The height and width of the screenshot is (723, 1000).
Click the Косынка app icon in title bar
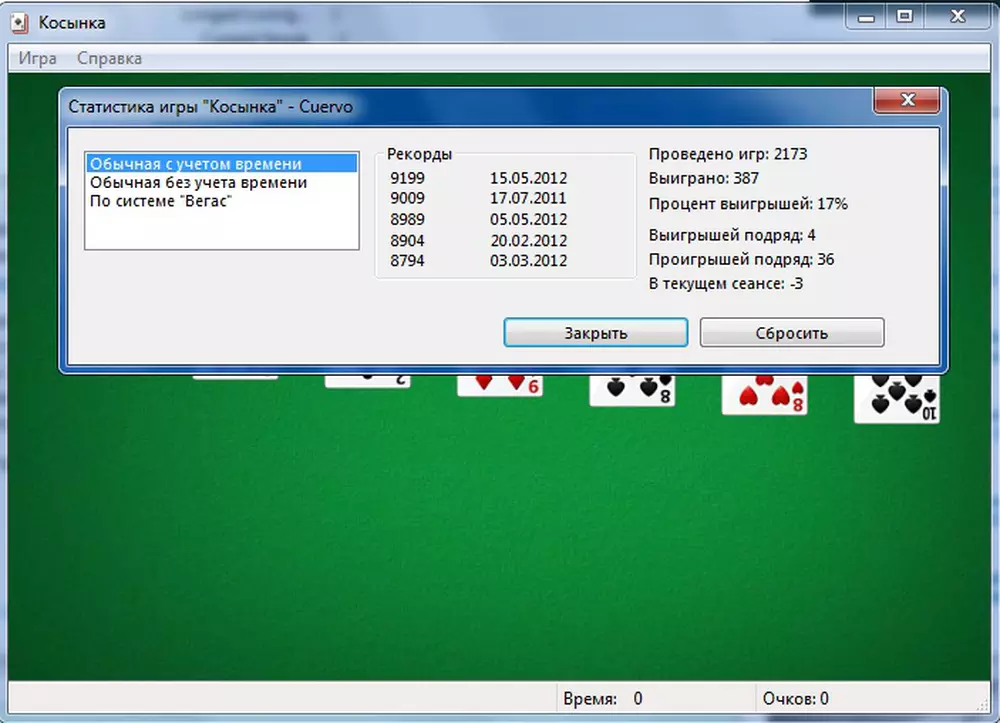pyautogui.click(x=19, y=21)
